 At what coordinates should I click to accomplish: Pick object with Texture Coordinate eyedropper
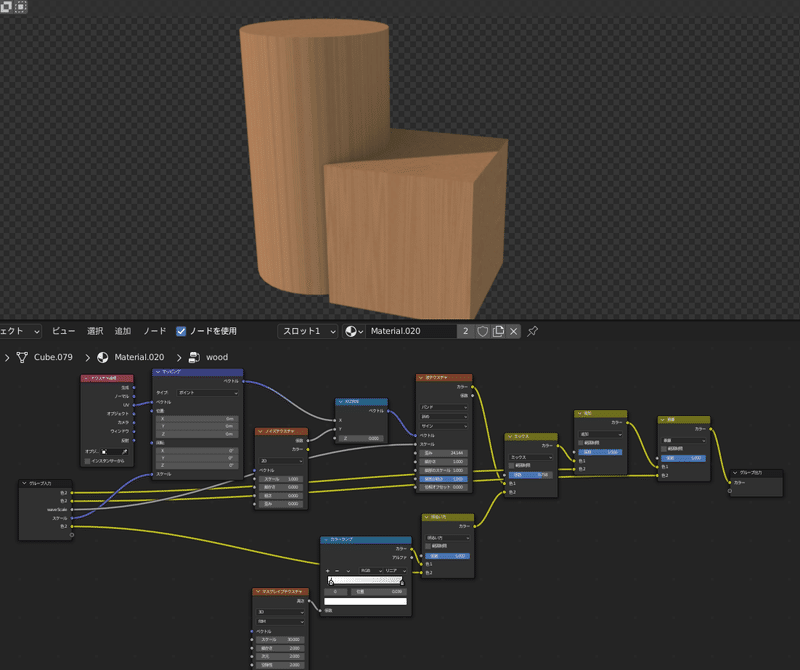pos(124,452)
